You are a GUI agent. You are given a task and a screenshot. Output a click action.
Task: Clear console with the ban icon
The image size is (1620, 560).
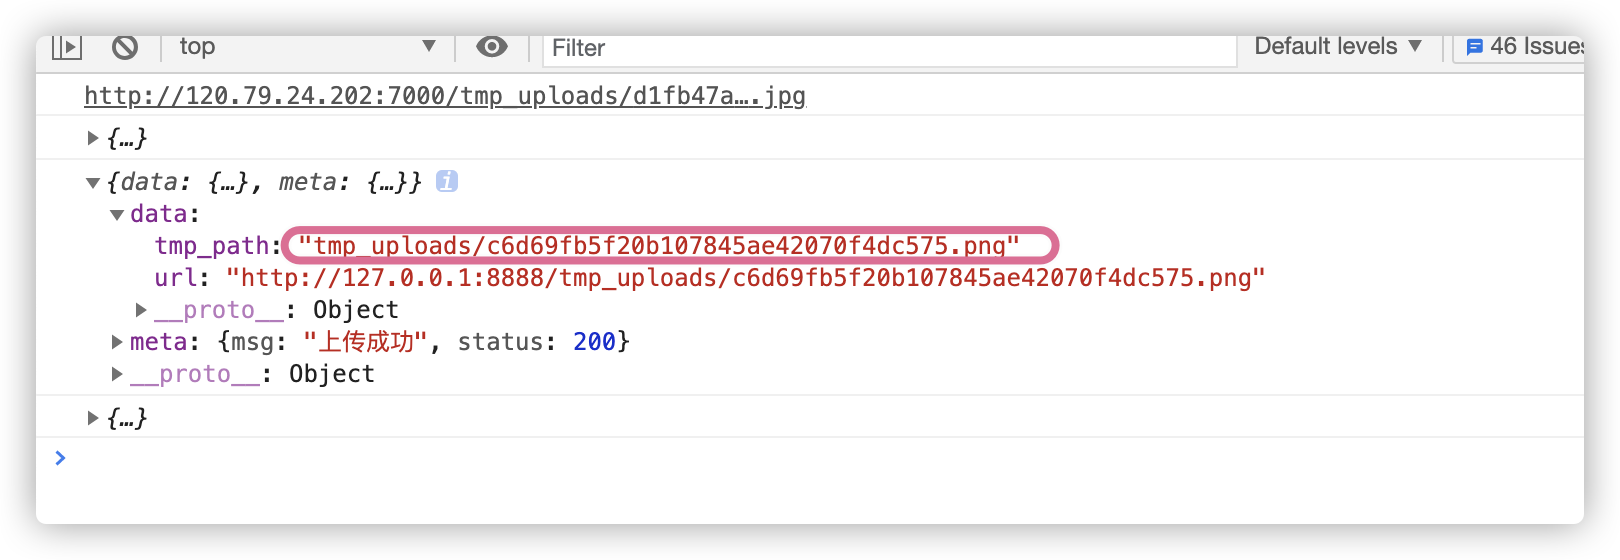click(x=124, y=46)
